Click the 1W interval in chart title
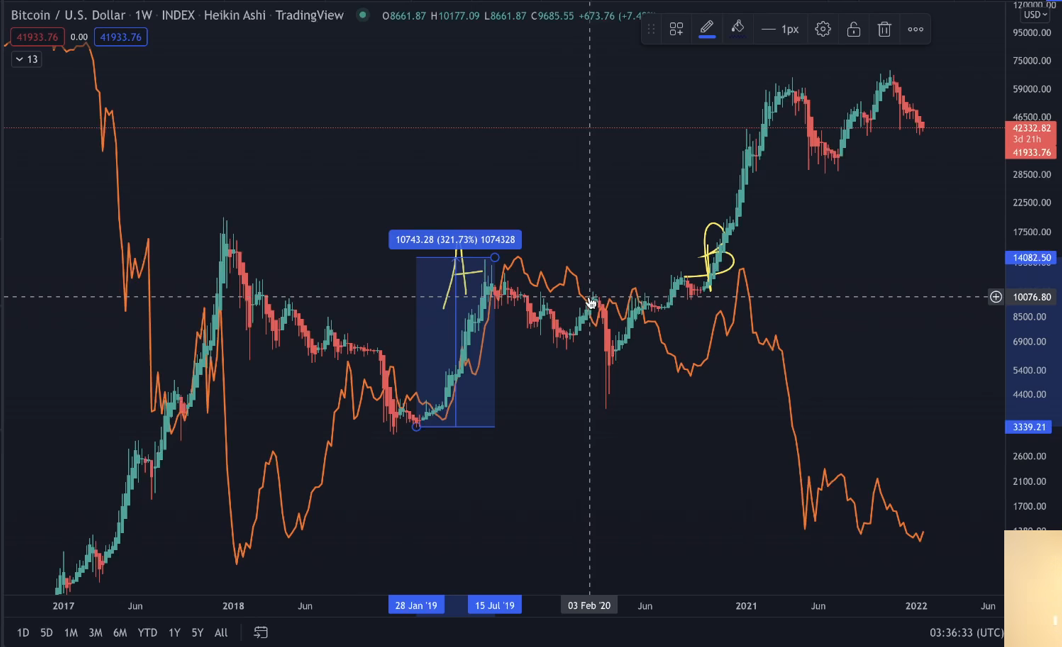 tap(143, 15)
